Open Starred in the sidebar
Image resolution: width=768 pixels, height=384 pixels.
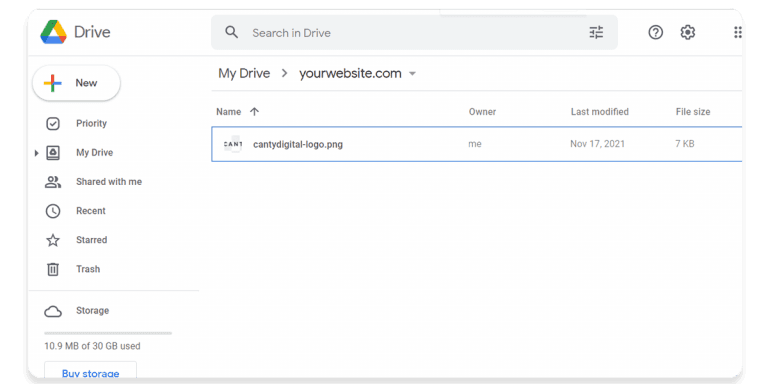coord(92,240)
